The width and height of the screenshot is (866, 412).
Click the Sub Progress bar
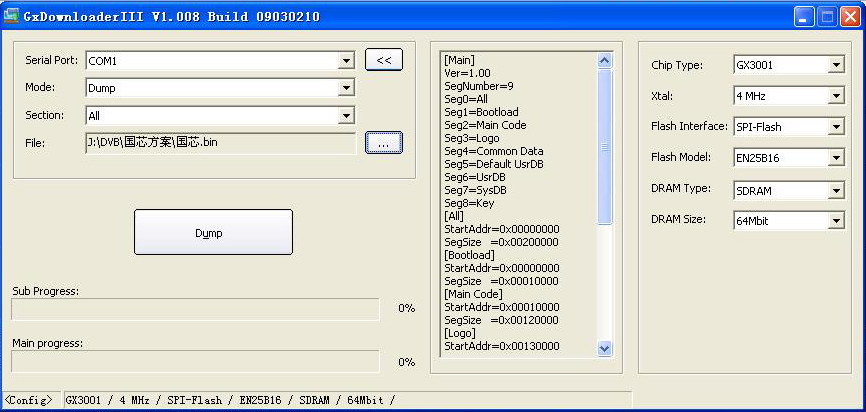[195, 309]
